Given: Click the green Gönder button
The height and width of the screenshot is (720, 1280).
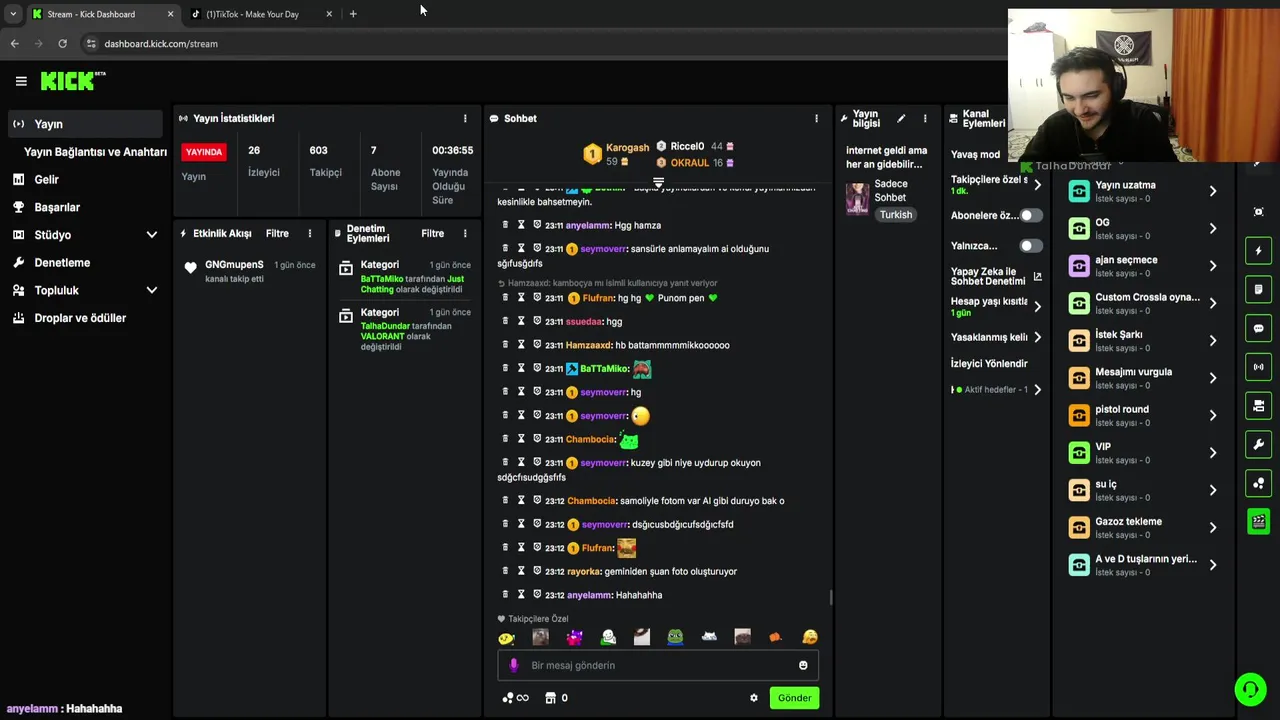Looking at the screenshot, I should (795, 698).
